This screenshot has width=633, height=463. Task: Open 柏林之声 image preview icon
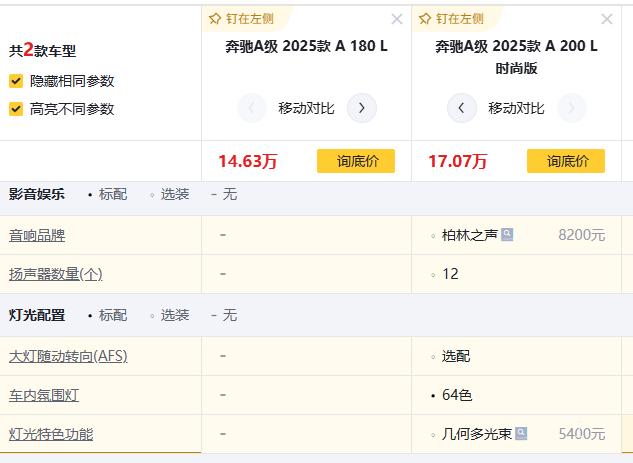tap(508, 235)
